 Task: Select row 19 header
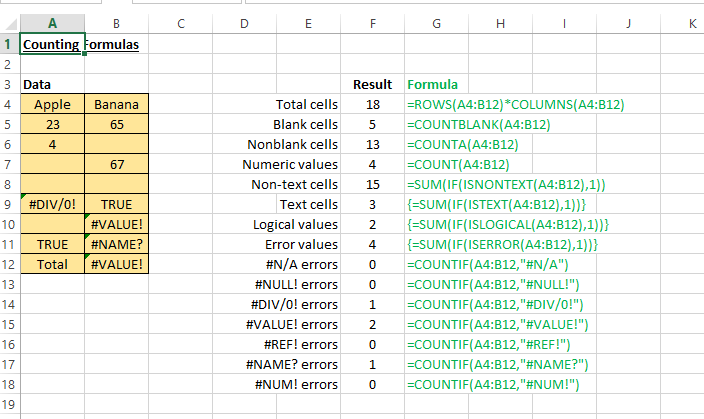tap(9, 404)
